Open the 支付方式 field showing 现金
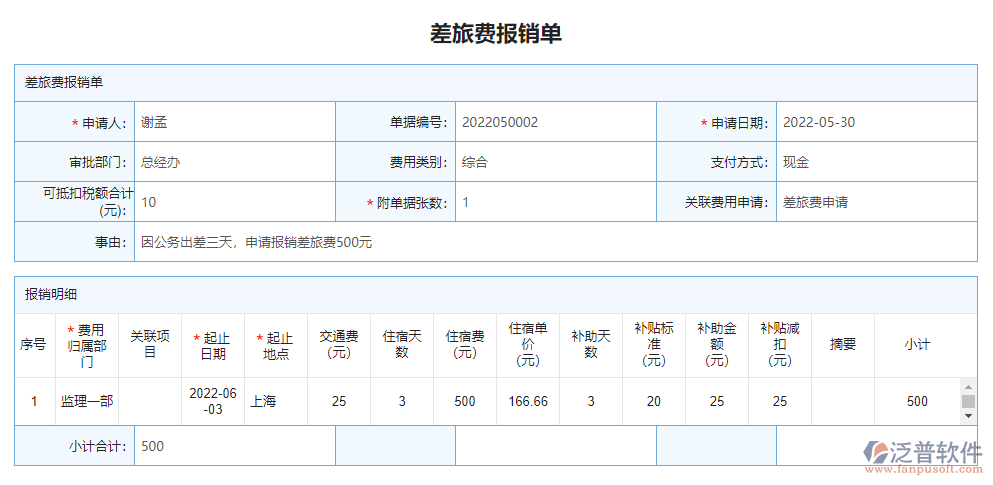Image resolution: width=993 pixels, height=485 pixels. [x=875, y=162]
